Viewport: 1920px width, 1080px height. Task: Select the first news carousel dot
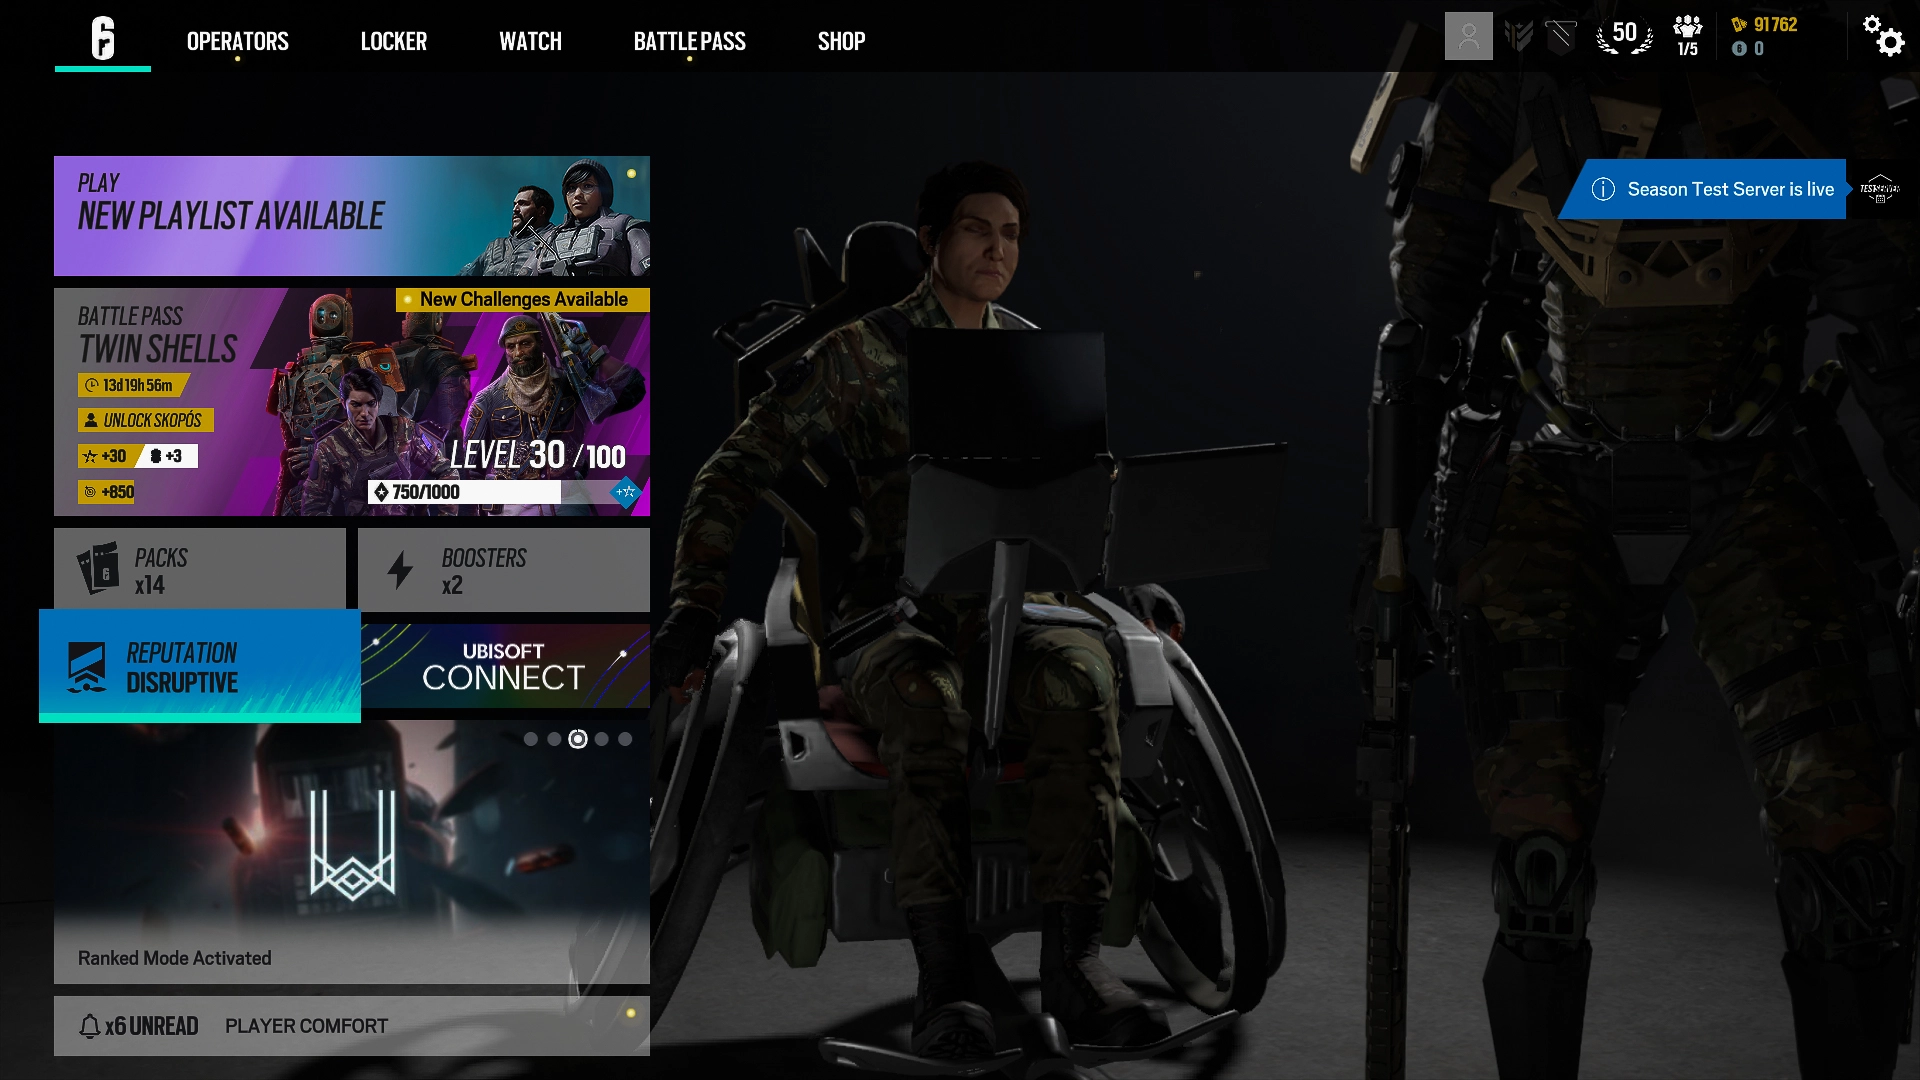531,739
